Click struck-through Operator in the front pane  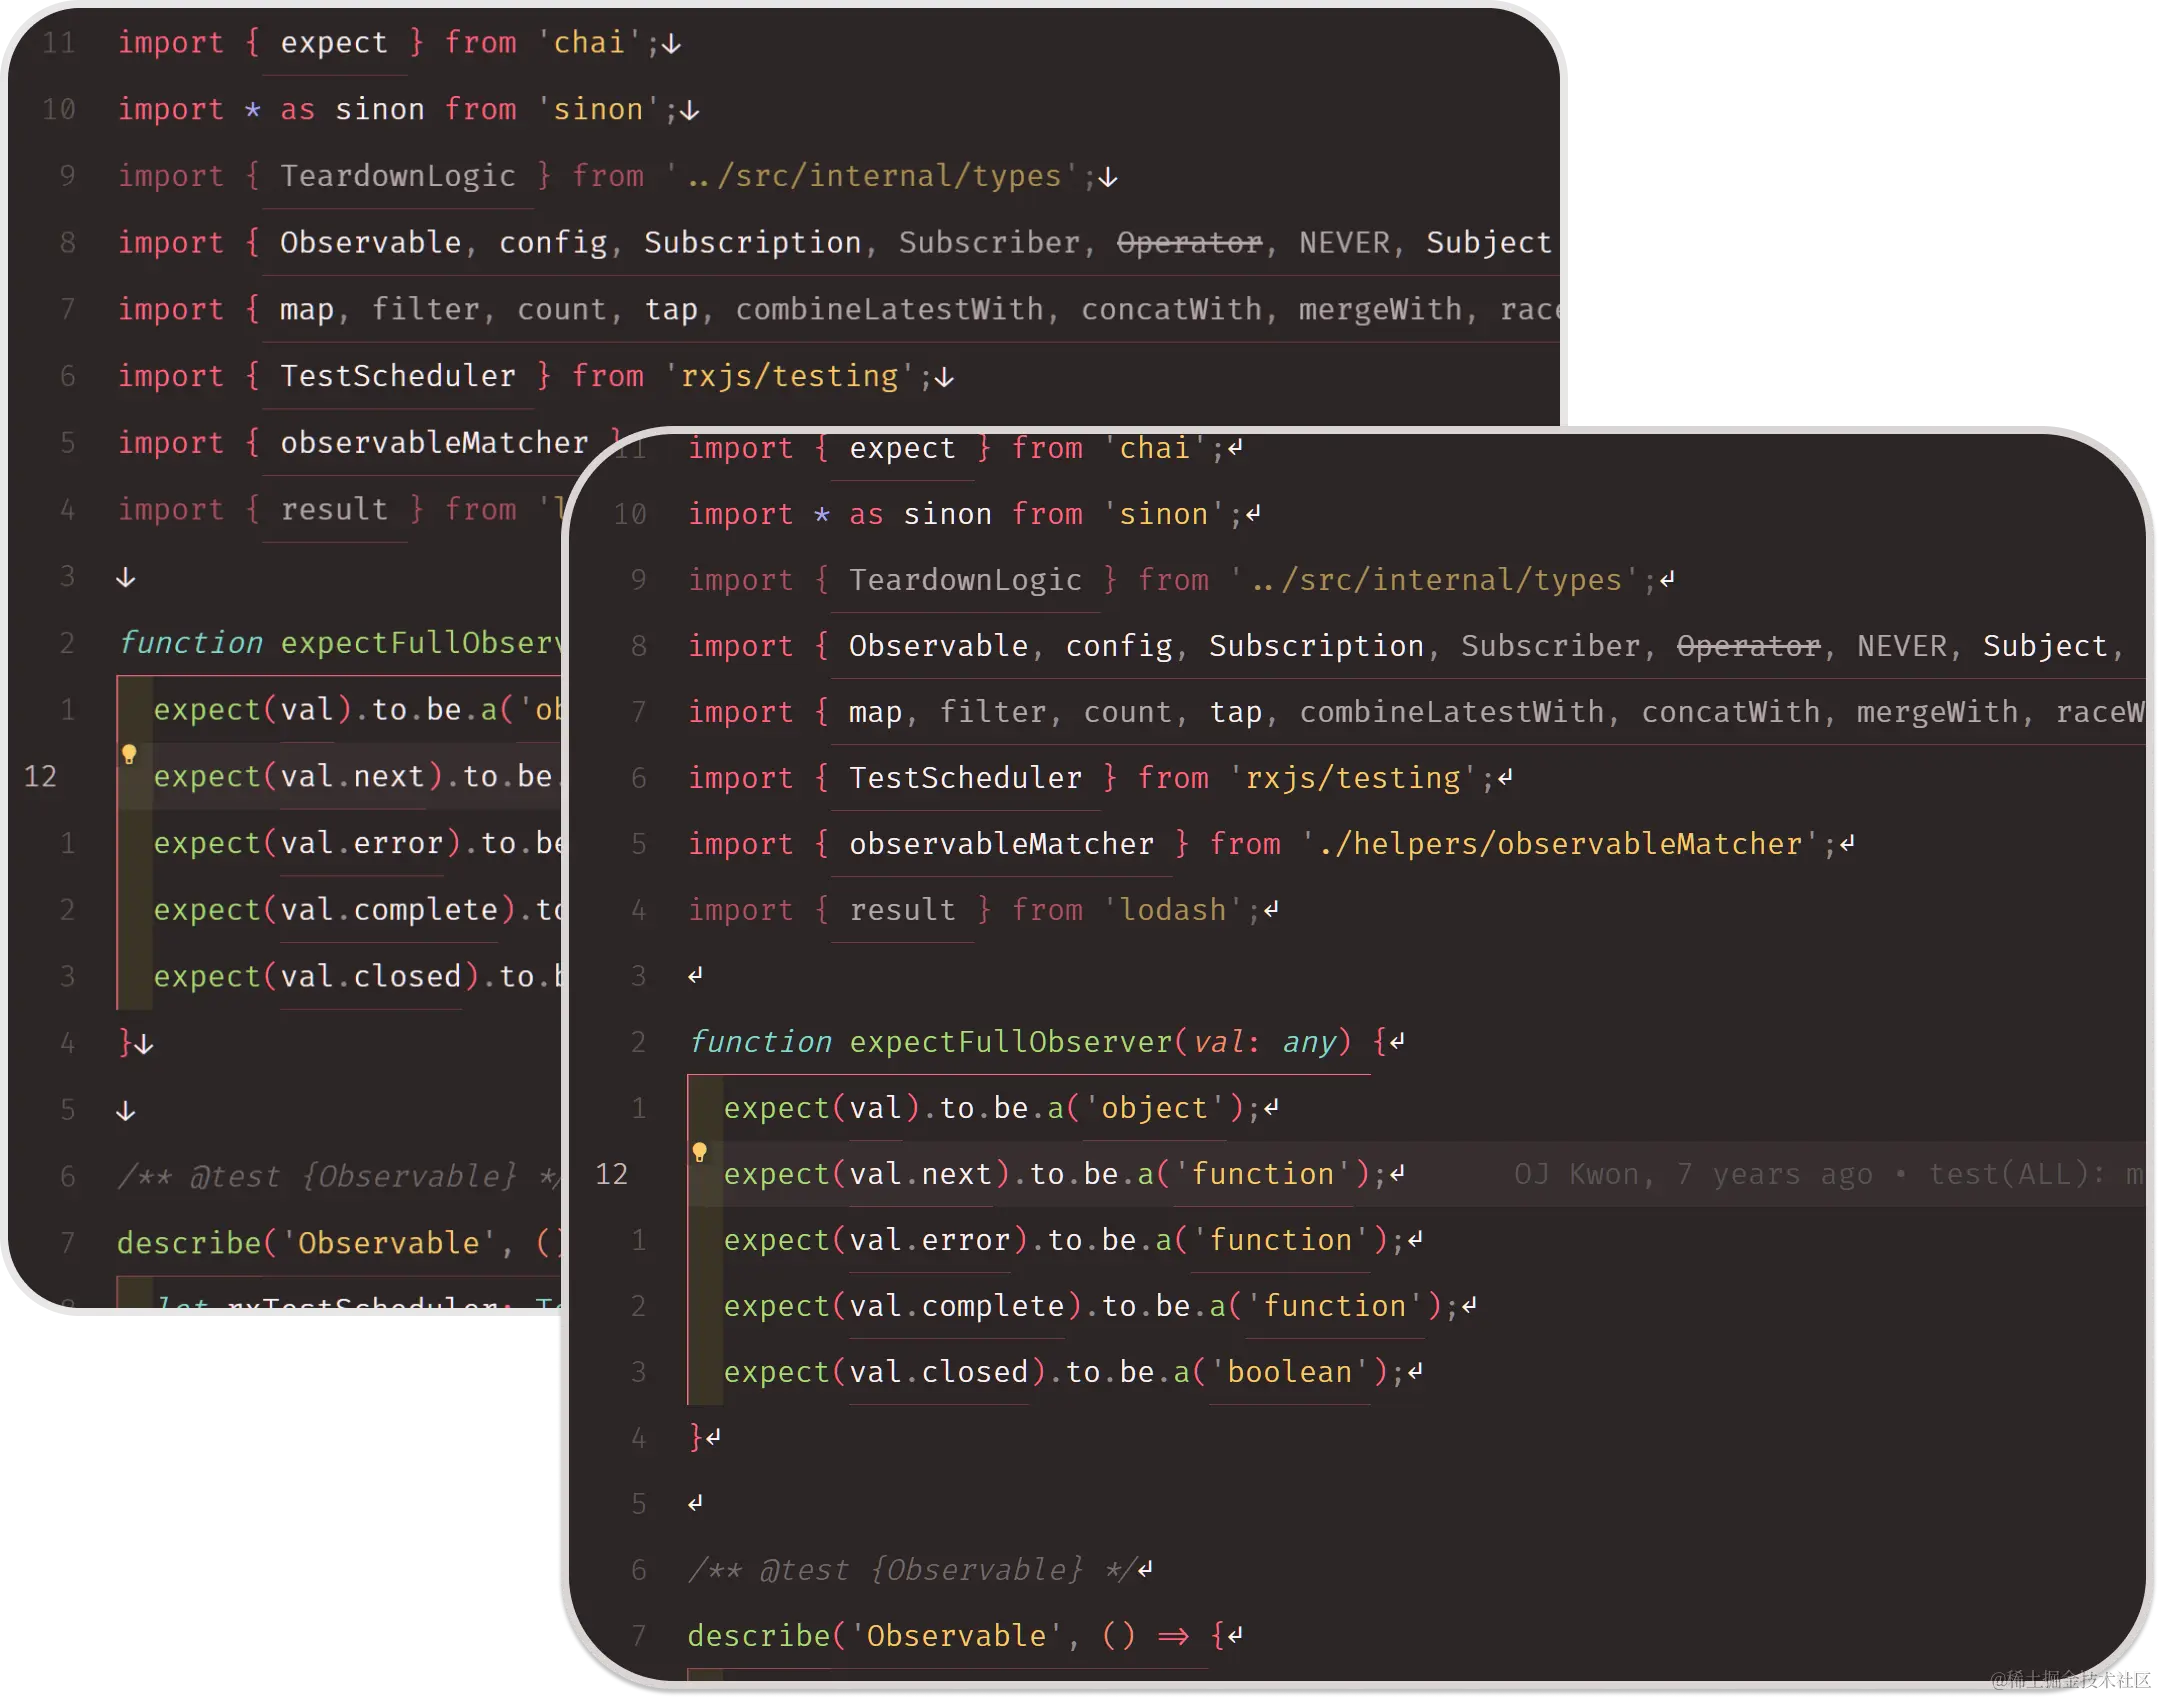point(1748,646)
